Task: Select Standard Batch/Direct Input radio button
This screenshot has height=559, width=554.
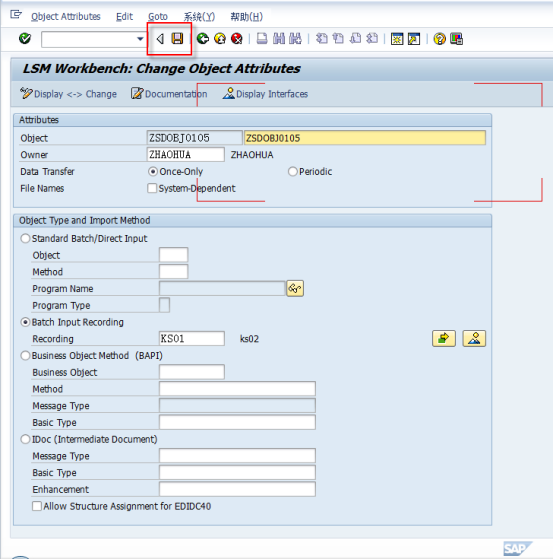Action: pos(25,238)
